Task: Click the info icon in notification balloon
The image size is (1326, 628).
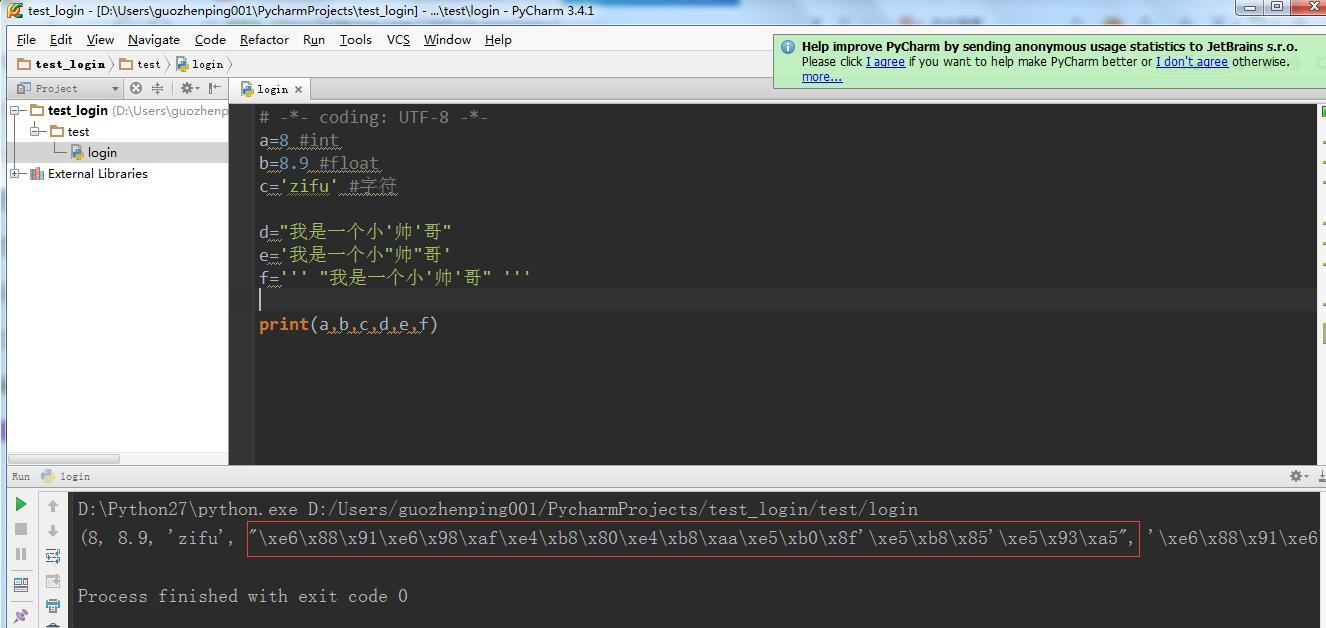Action: point(788,47)
